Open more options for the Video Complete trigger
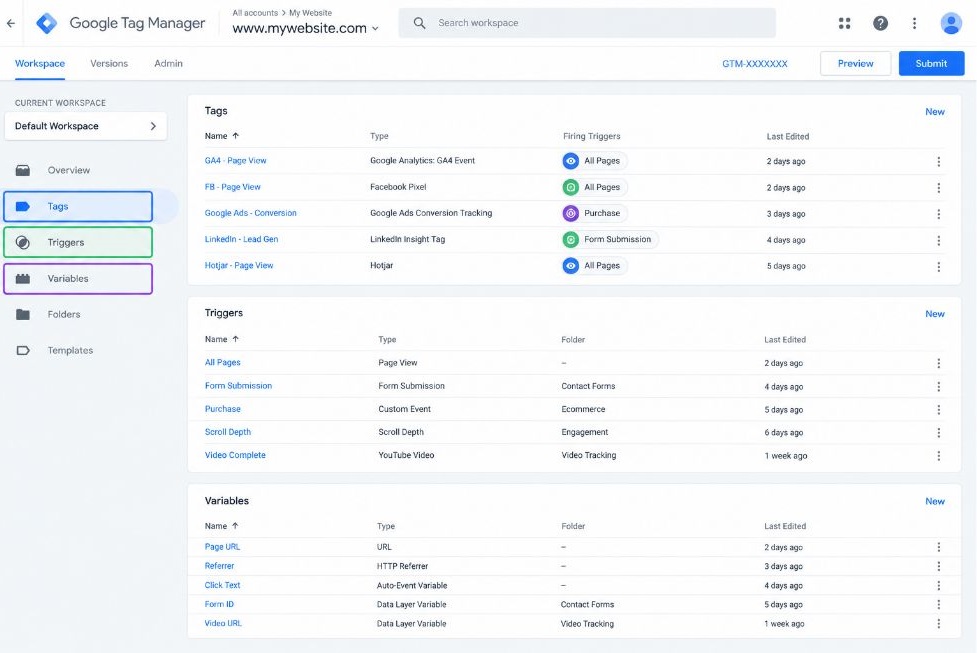The width and height of the screenshot is (977, 653). point(938,455)
